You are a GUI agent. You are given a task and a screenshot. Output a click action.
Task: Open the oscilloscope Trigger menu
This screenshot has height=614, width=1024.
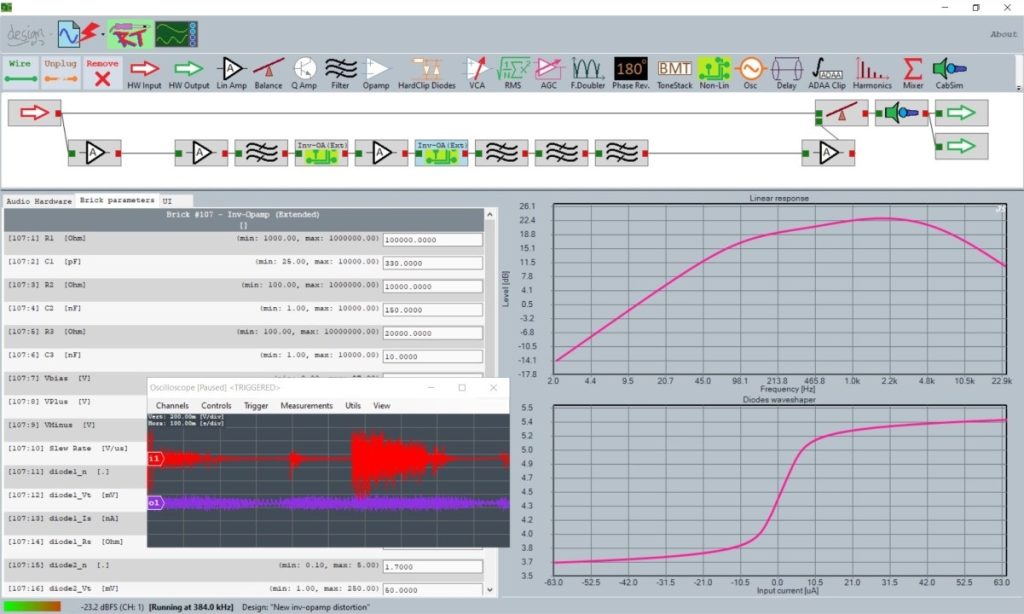256,406
